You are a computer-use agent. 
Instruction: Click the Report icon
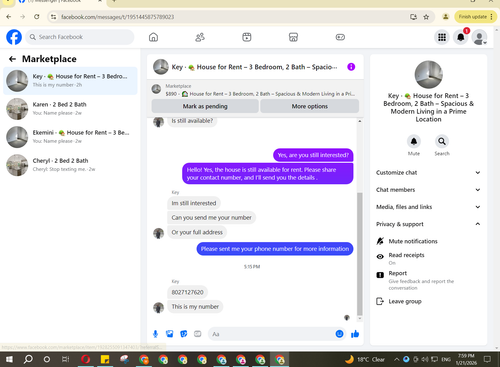point(380,275)
